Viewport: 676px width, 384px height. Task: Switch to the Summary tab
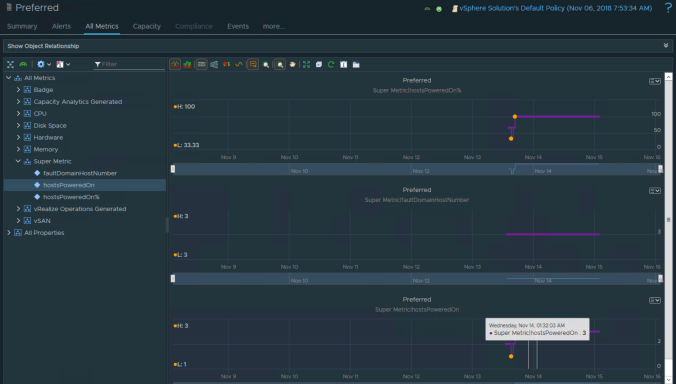click(22, 26)
